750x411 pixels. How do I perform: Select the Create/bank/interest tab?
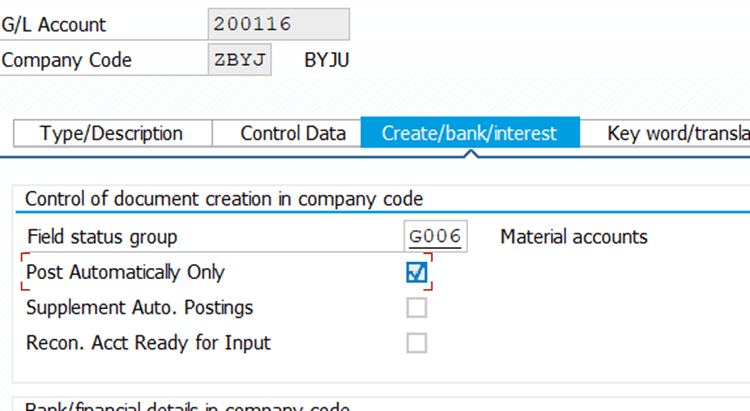click(468, 133)
